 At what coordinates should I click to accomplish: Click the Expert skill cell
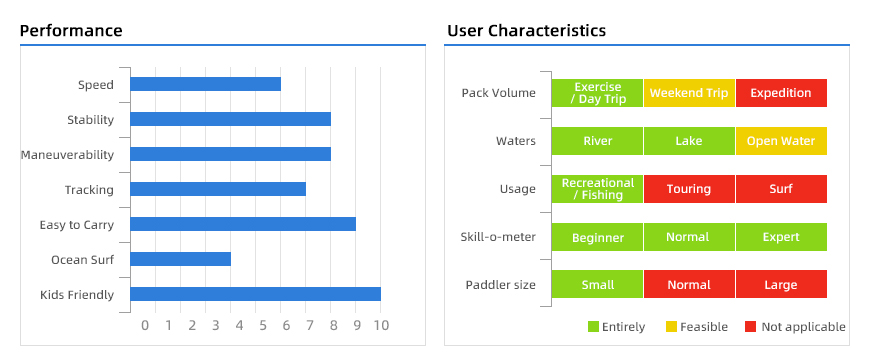pyautogui.click(x=781, y=237)
